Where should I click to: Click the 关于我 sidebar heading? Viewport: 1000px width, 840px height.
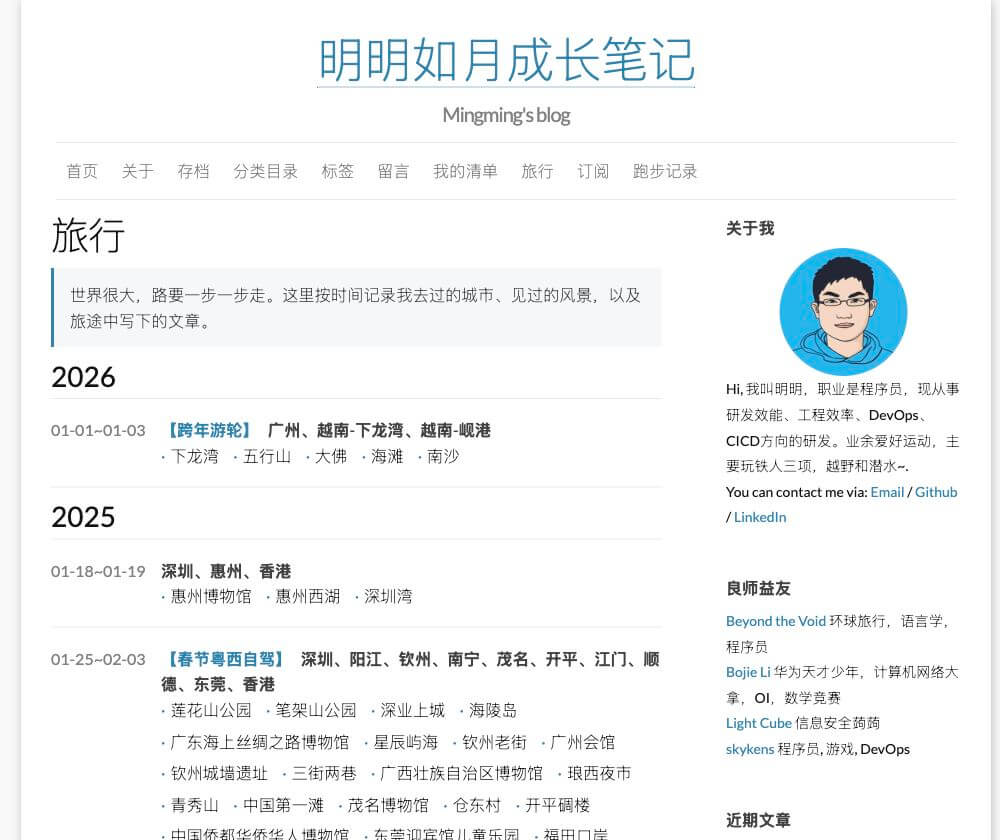[750, 228]
